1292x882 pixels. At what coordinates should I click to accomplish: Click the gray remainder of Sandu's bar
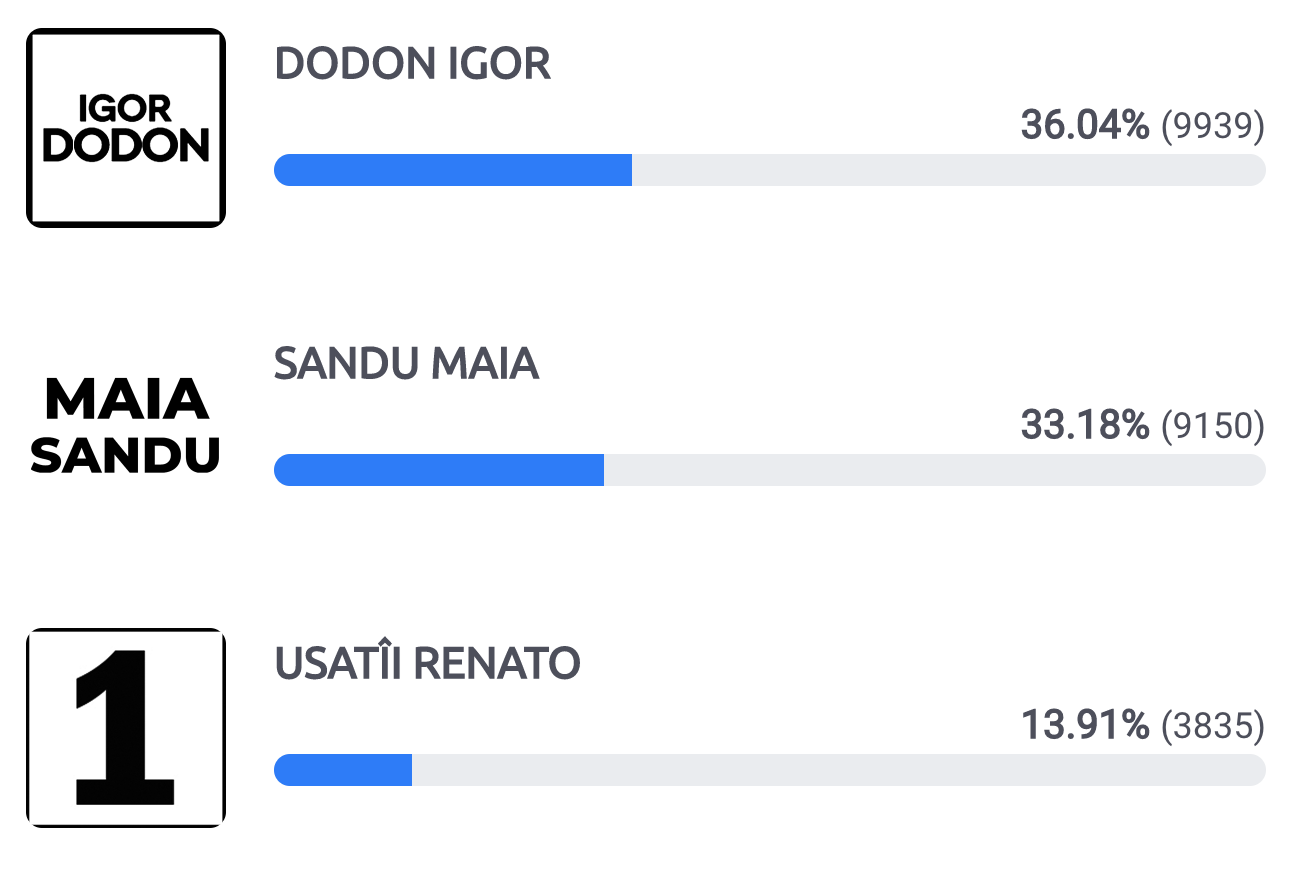click(x=935, y=470)
